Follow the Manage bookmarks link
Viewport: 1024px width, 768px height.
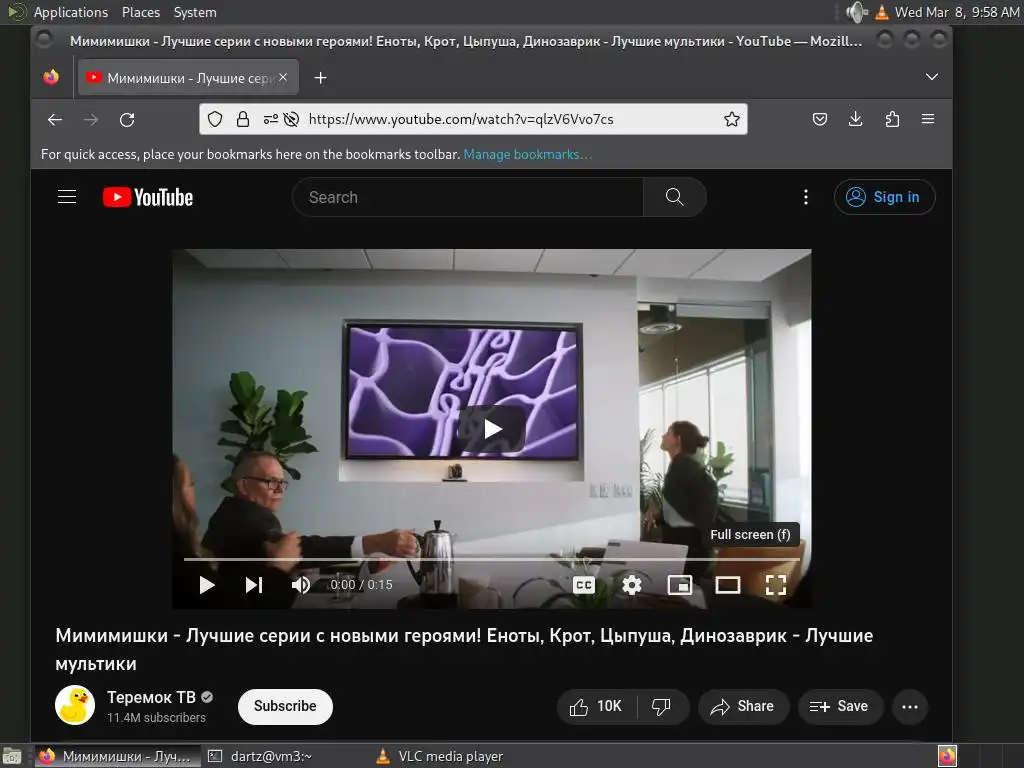click(x=528, y=155)
